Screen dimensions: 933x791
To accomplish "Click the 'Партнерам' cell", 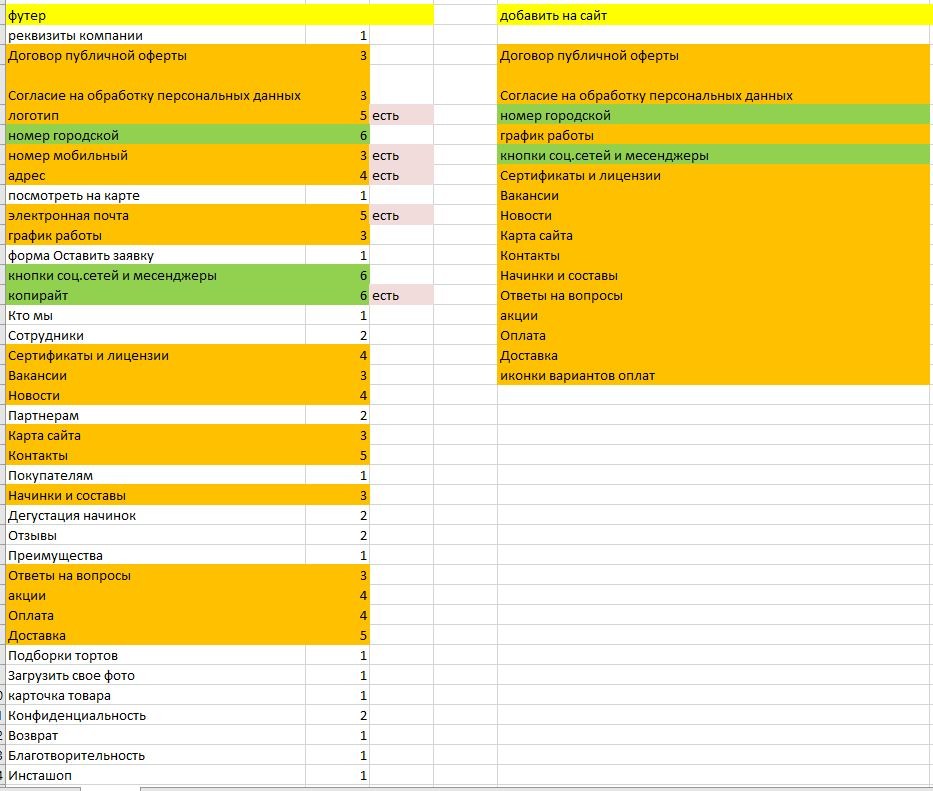I will [x=155, y=415].
